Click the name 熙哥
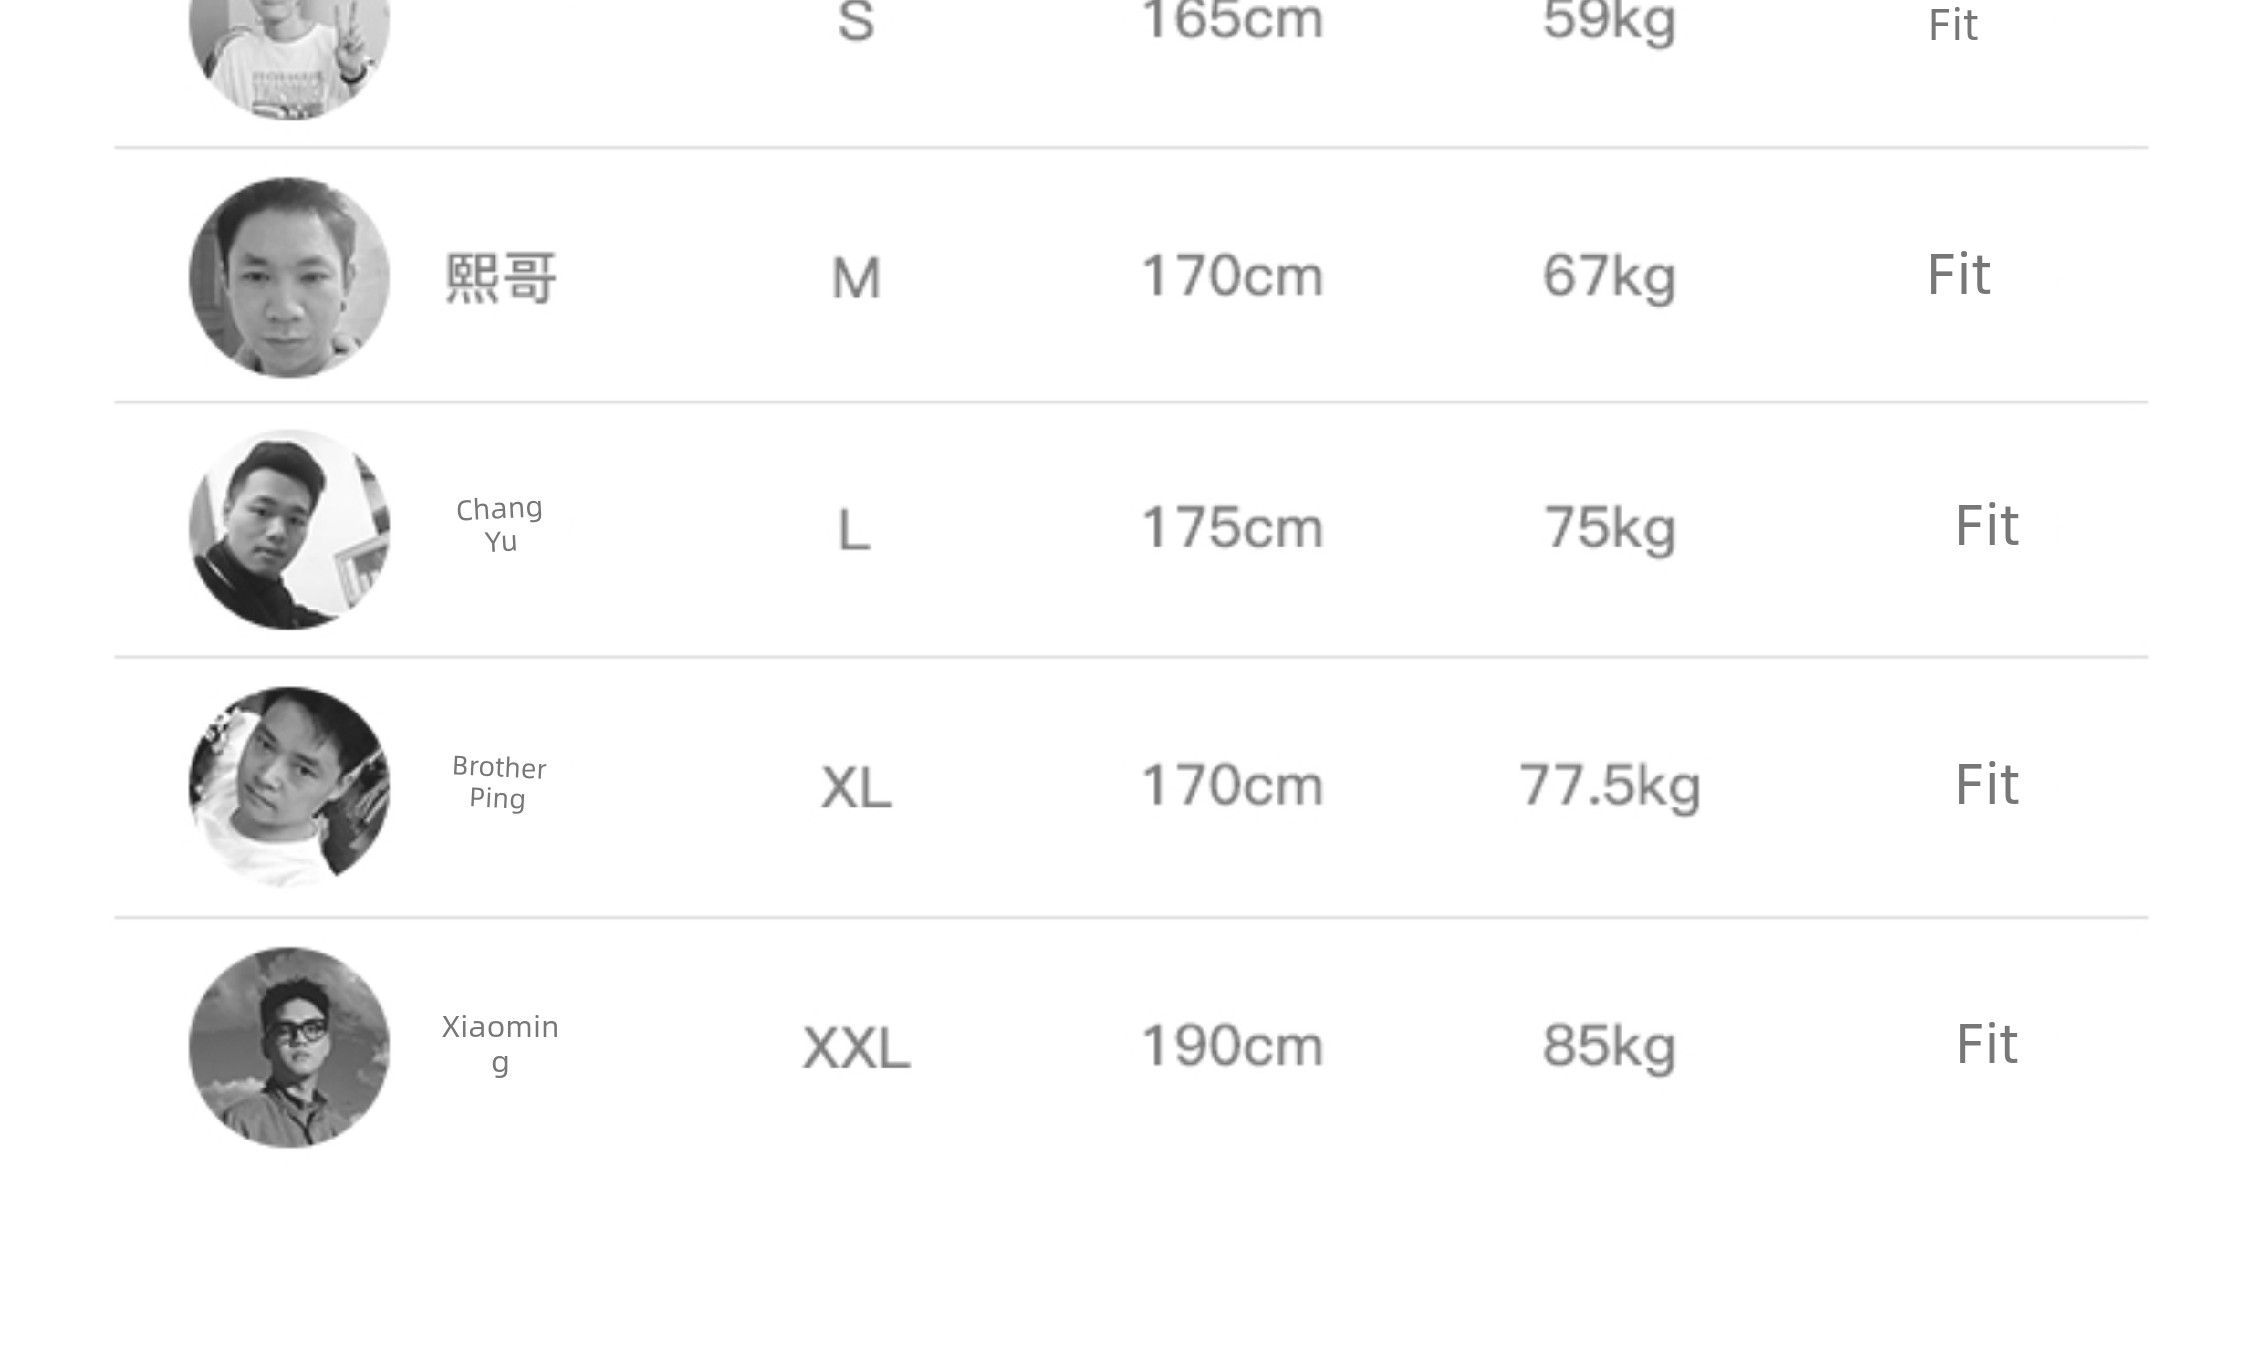The height and width of the screenshot is (1354, 2263). (500, 278)
